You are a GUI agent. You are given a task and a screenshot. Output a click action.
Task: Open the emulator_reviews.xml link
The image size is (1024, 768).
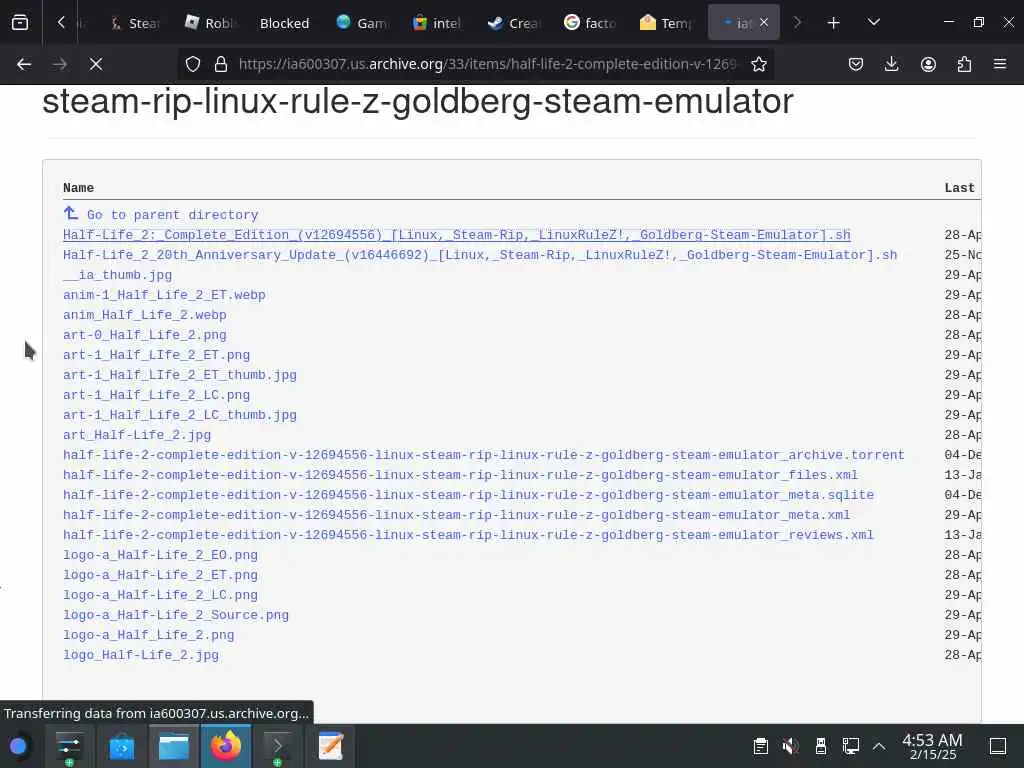(468, 535)
